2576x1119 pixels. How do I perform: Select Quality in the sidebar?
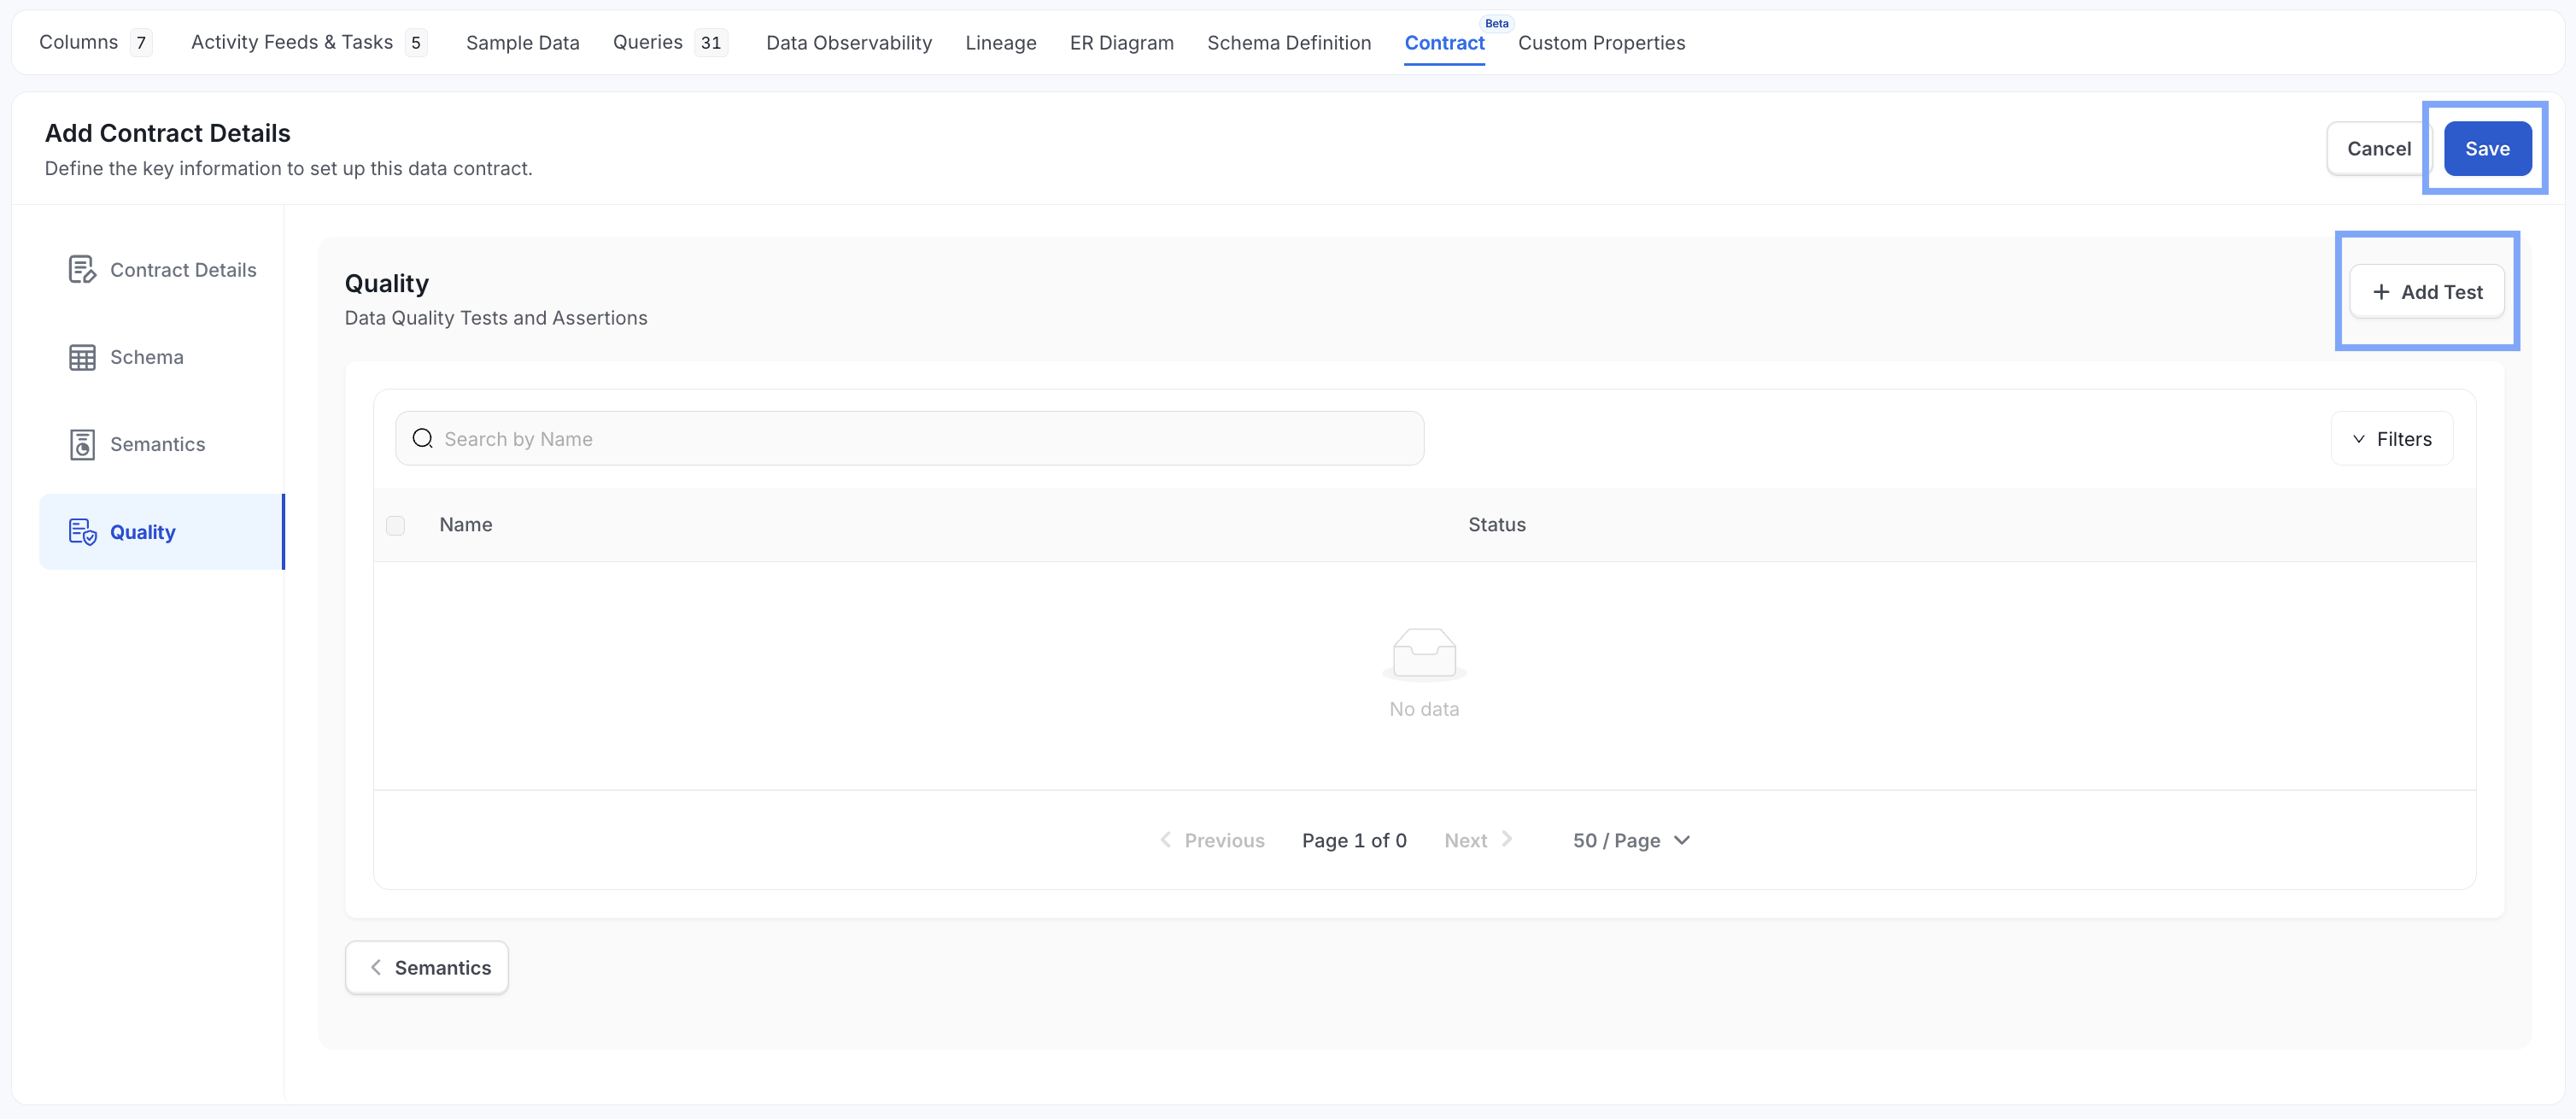(x=162, y=532)
